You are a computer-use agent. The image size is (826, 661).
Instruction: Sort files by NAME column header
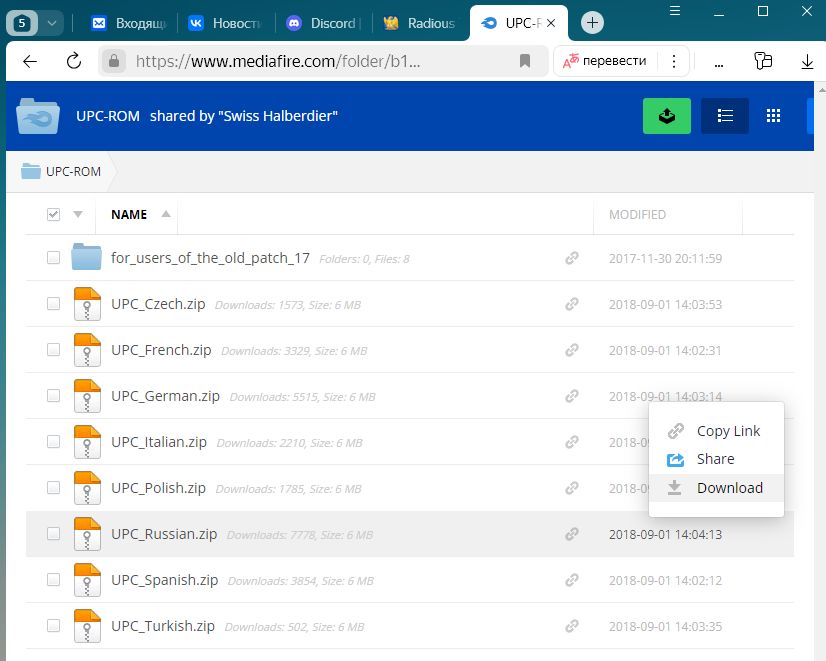click(129, 214)
